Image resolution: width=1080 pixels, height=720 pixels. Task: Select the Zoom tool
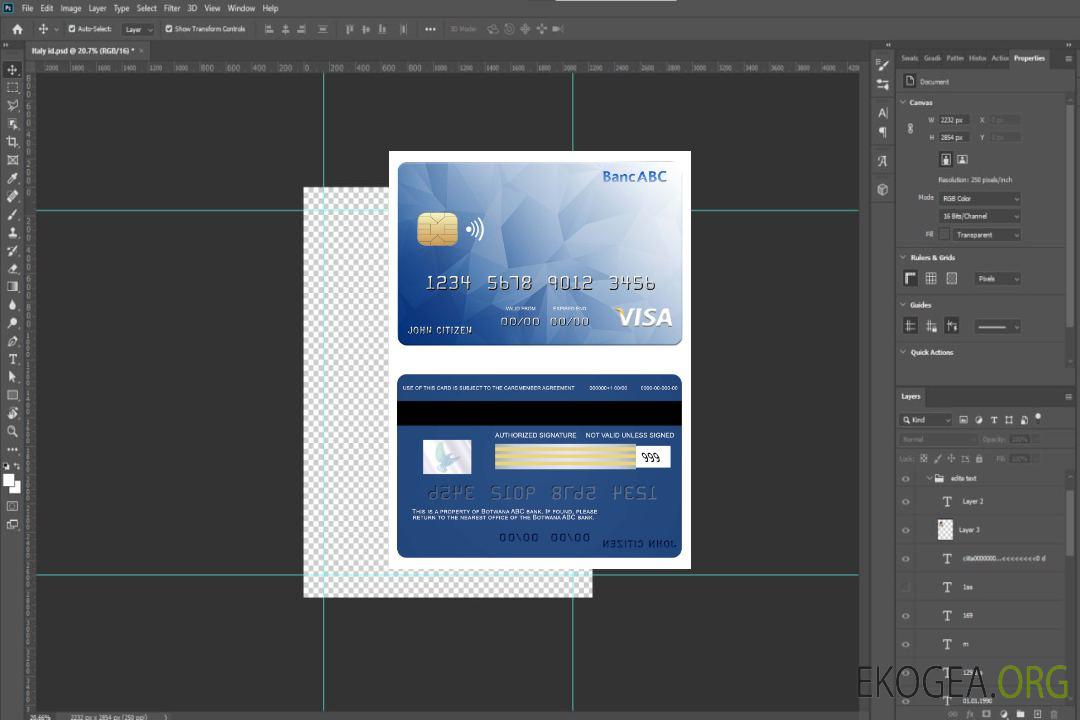click(12, 431)
